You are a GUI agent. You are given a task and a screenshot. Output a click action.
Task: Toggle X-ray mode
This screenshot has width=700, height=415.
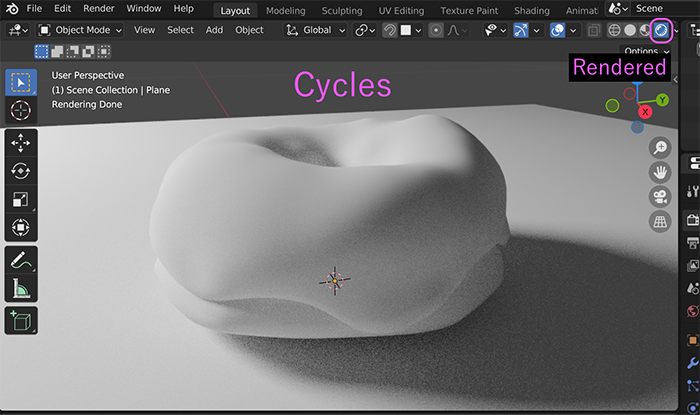(x=593, y=30)
